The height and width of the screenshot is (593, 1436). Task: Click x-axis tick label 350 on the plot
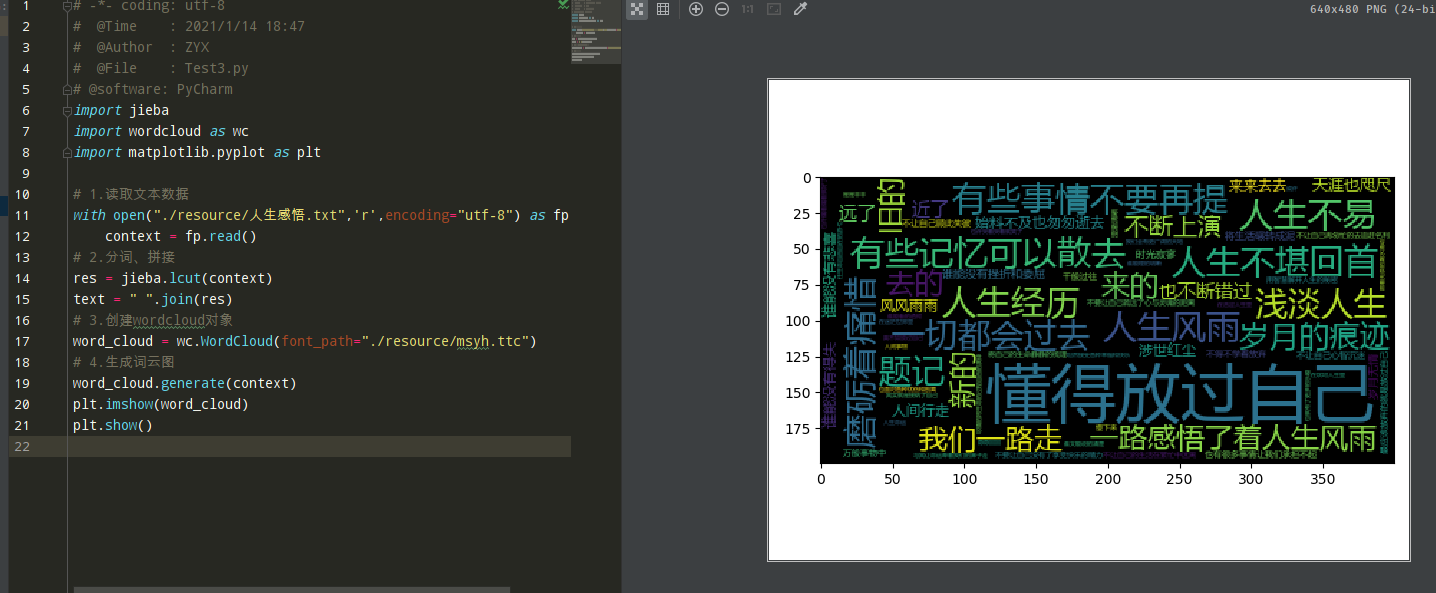1322,480
